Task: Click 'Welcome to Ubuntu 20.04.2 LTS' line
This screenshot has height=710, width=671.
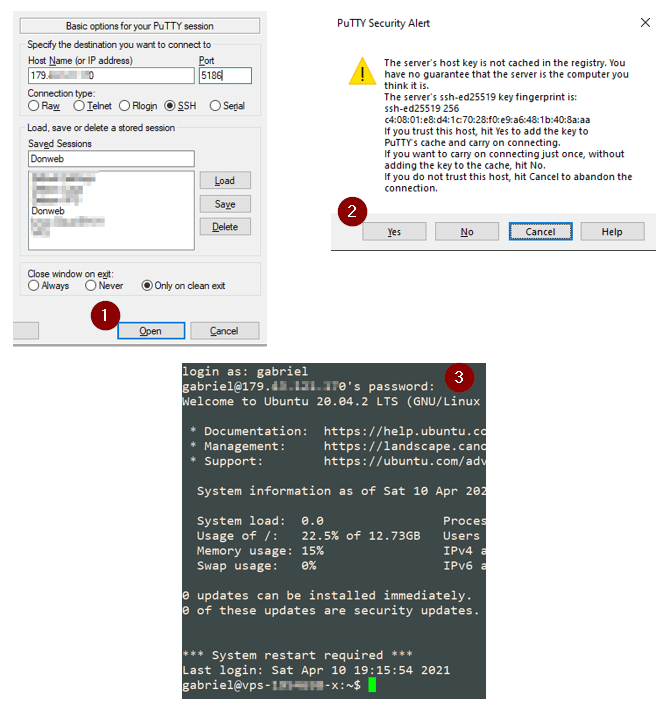Action: 331,402
